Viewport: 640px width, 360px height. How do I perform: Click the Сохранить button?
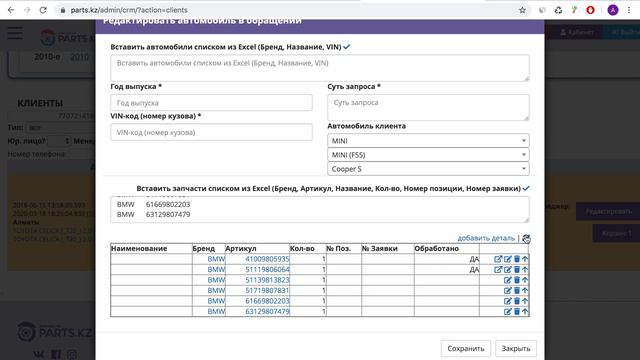click(x=466, y=349)
